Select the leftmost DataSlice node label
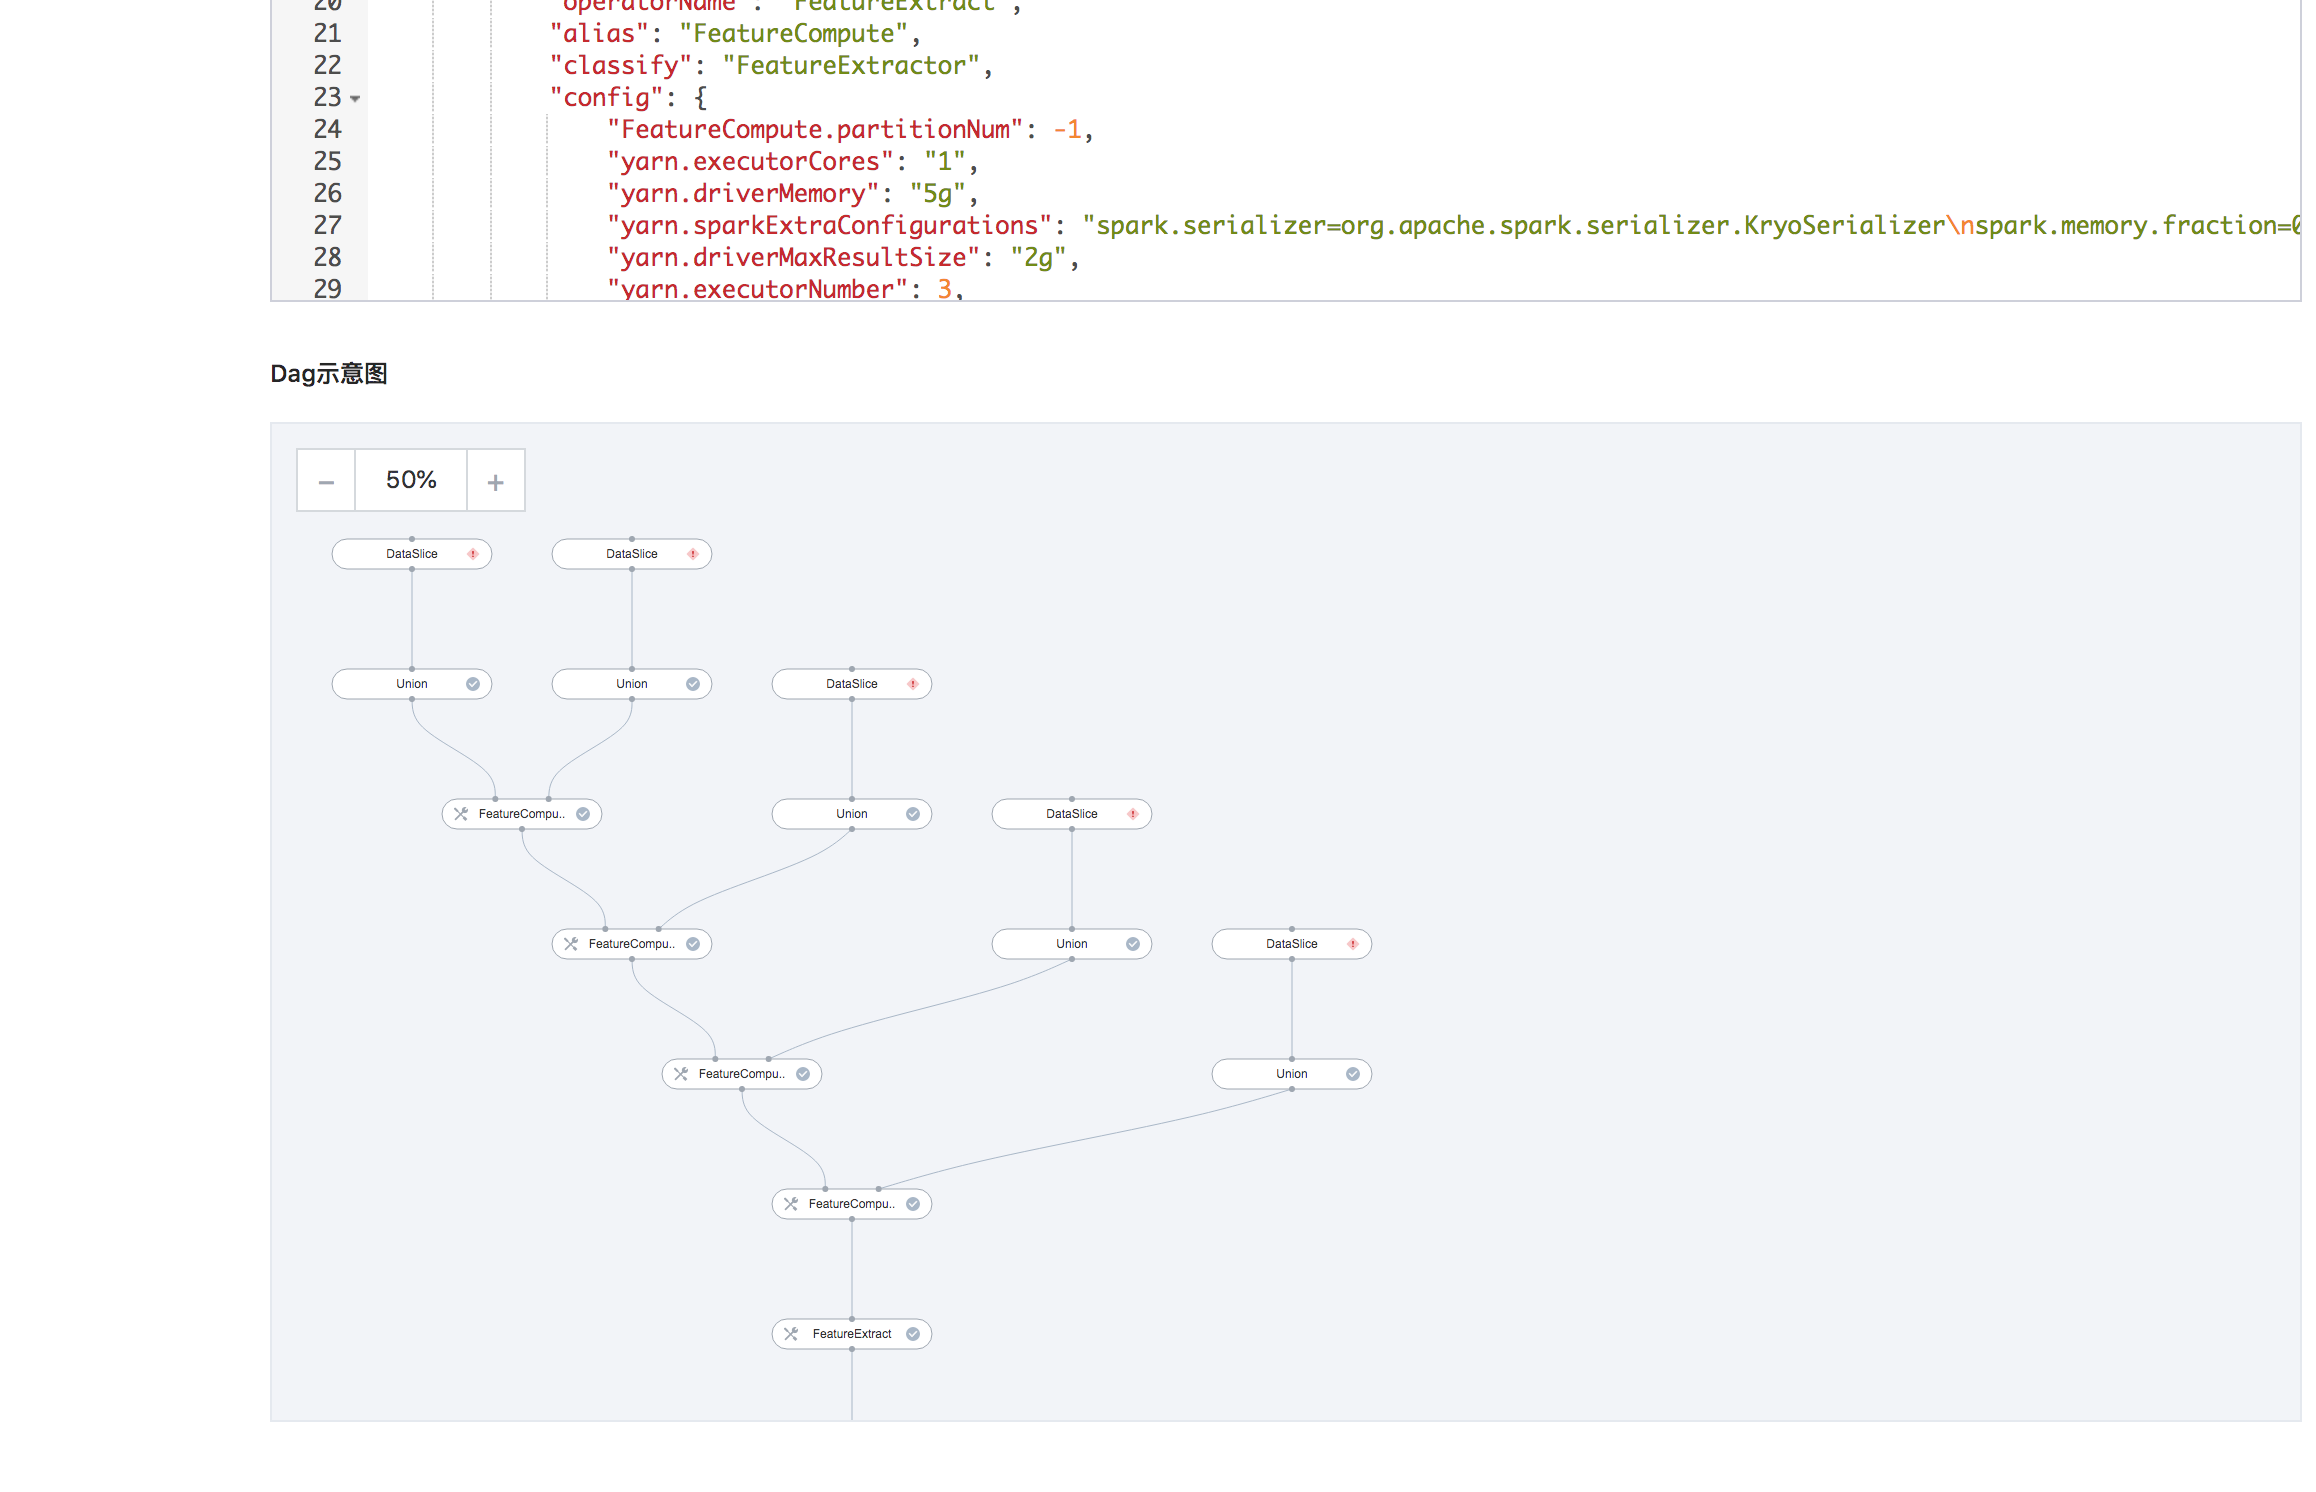The height and width of the screenshot is (1492, 2316). point(412,554)
